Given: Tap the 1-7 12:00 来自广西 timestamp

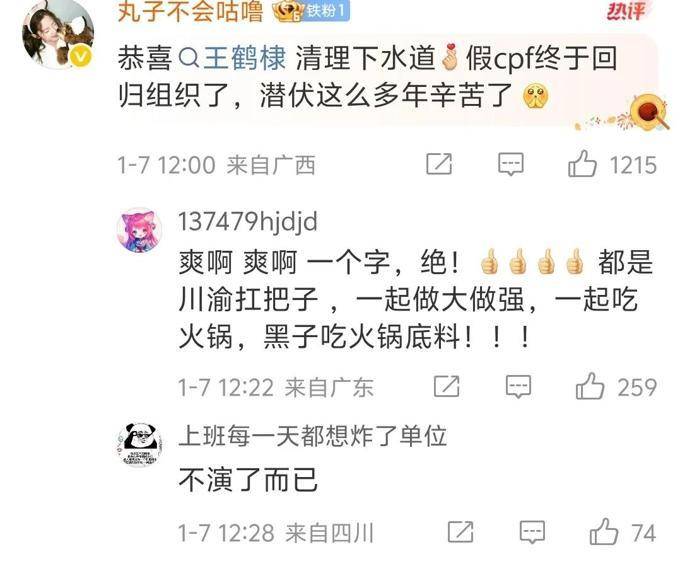Looking at the screenshot, I should click(x=216, y=165).
